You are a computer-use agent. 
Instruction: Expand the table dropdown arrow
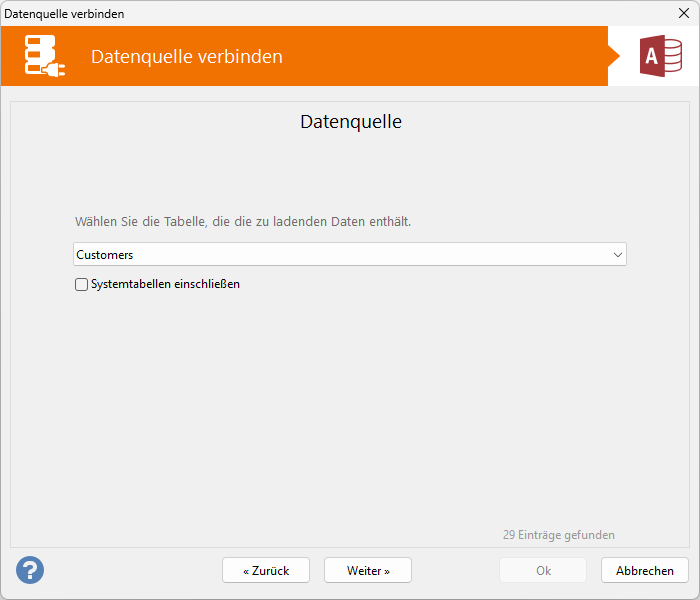point(617,255)
